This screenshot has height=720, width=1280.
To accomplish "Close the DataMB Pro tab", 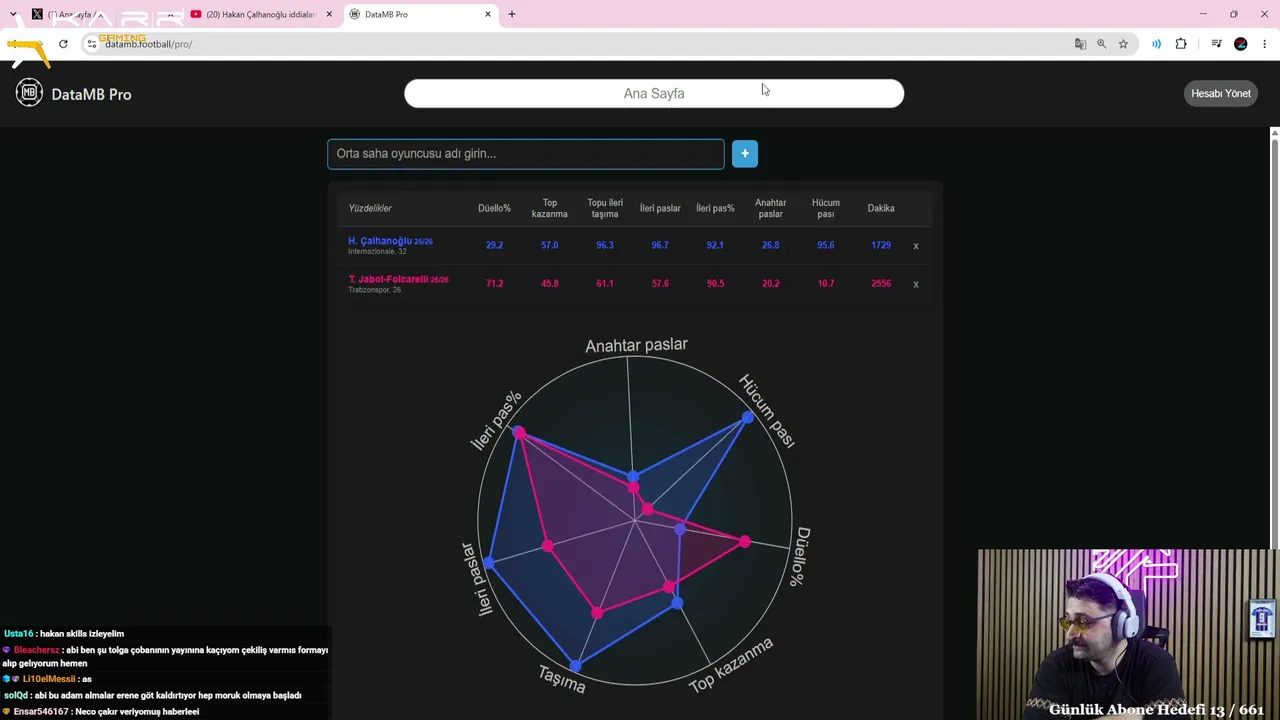I will click(488, 14).
